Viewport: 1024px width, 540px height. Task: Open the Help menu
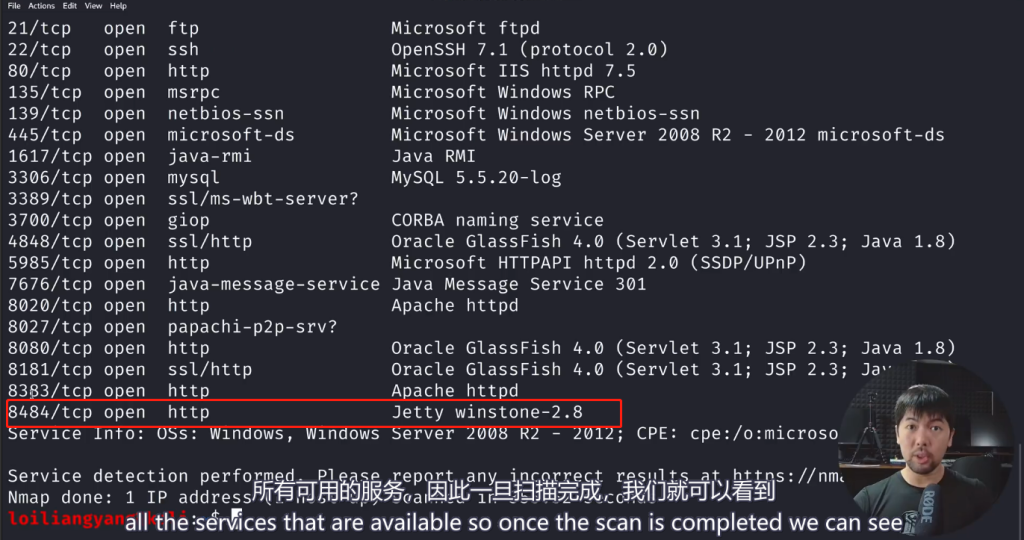[x=118, y=6]
